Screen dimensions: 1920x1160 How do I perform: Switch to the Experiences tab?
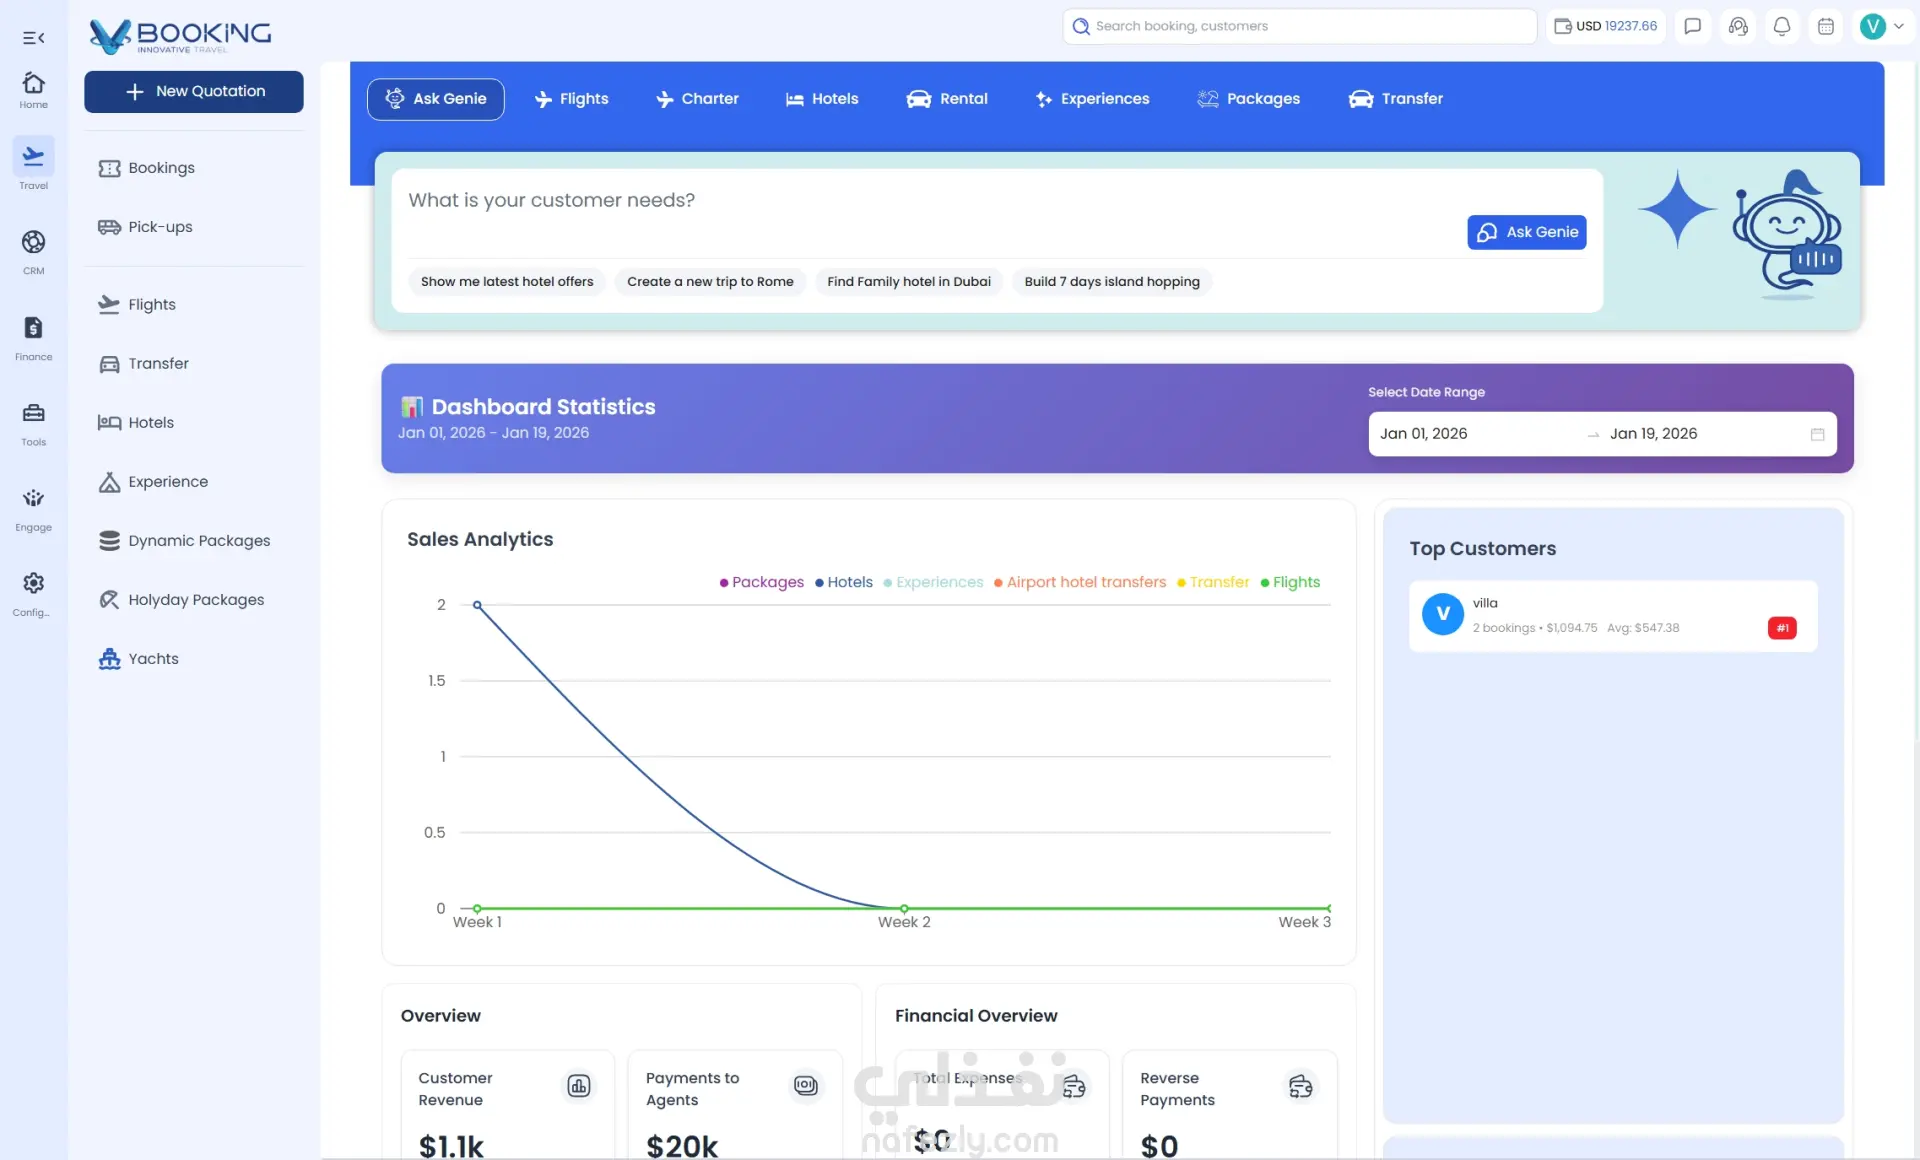point(1092,99)
